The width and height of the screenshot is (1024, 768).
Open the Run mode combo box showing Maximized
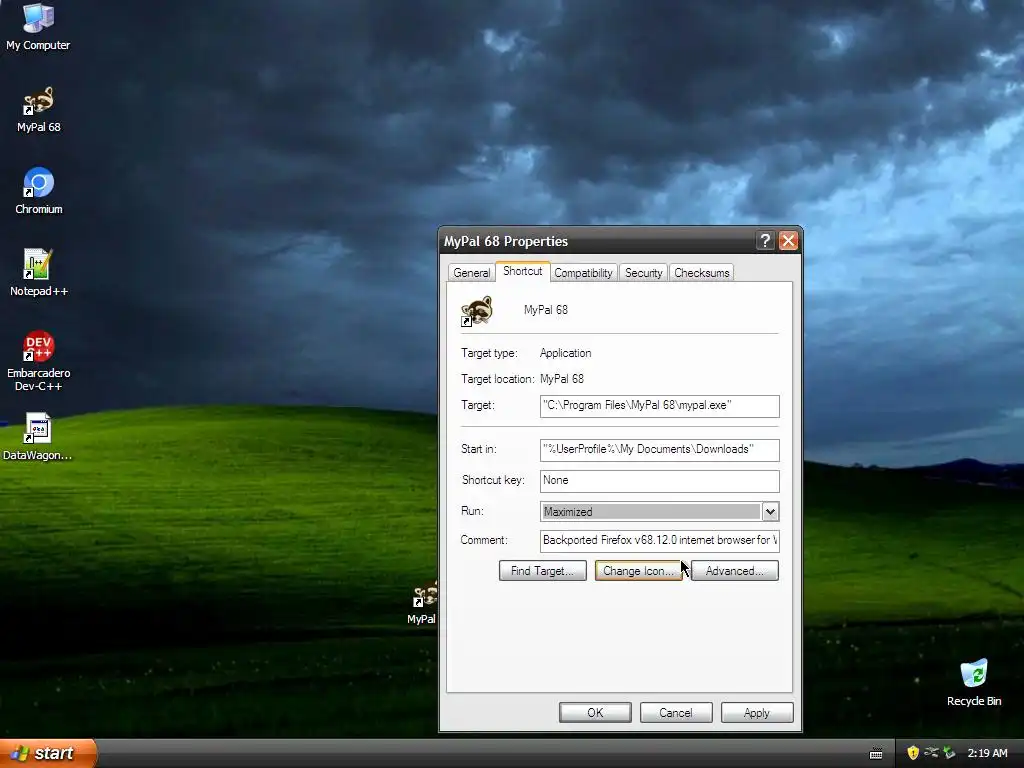[x=660, y=511]
